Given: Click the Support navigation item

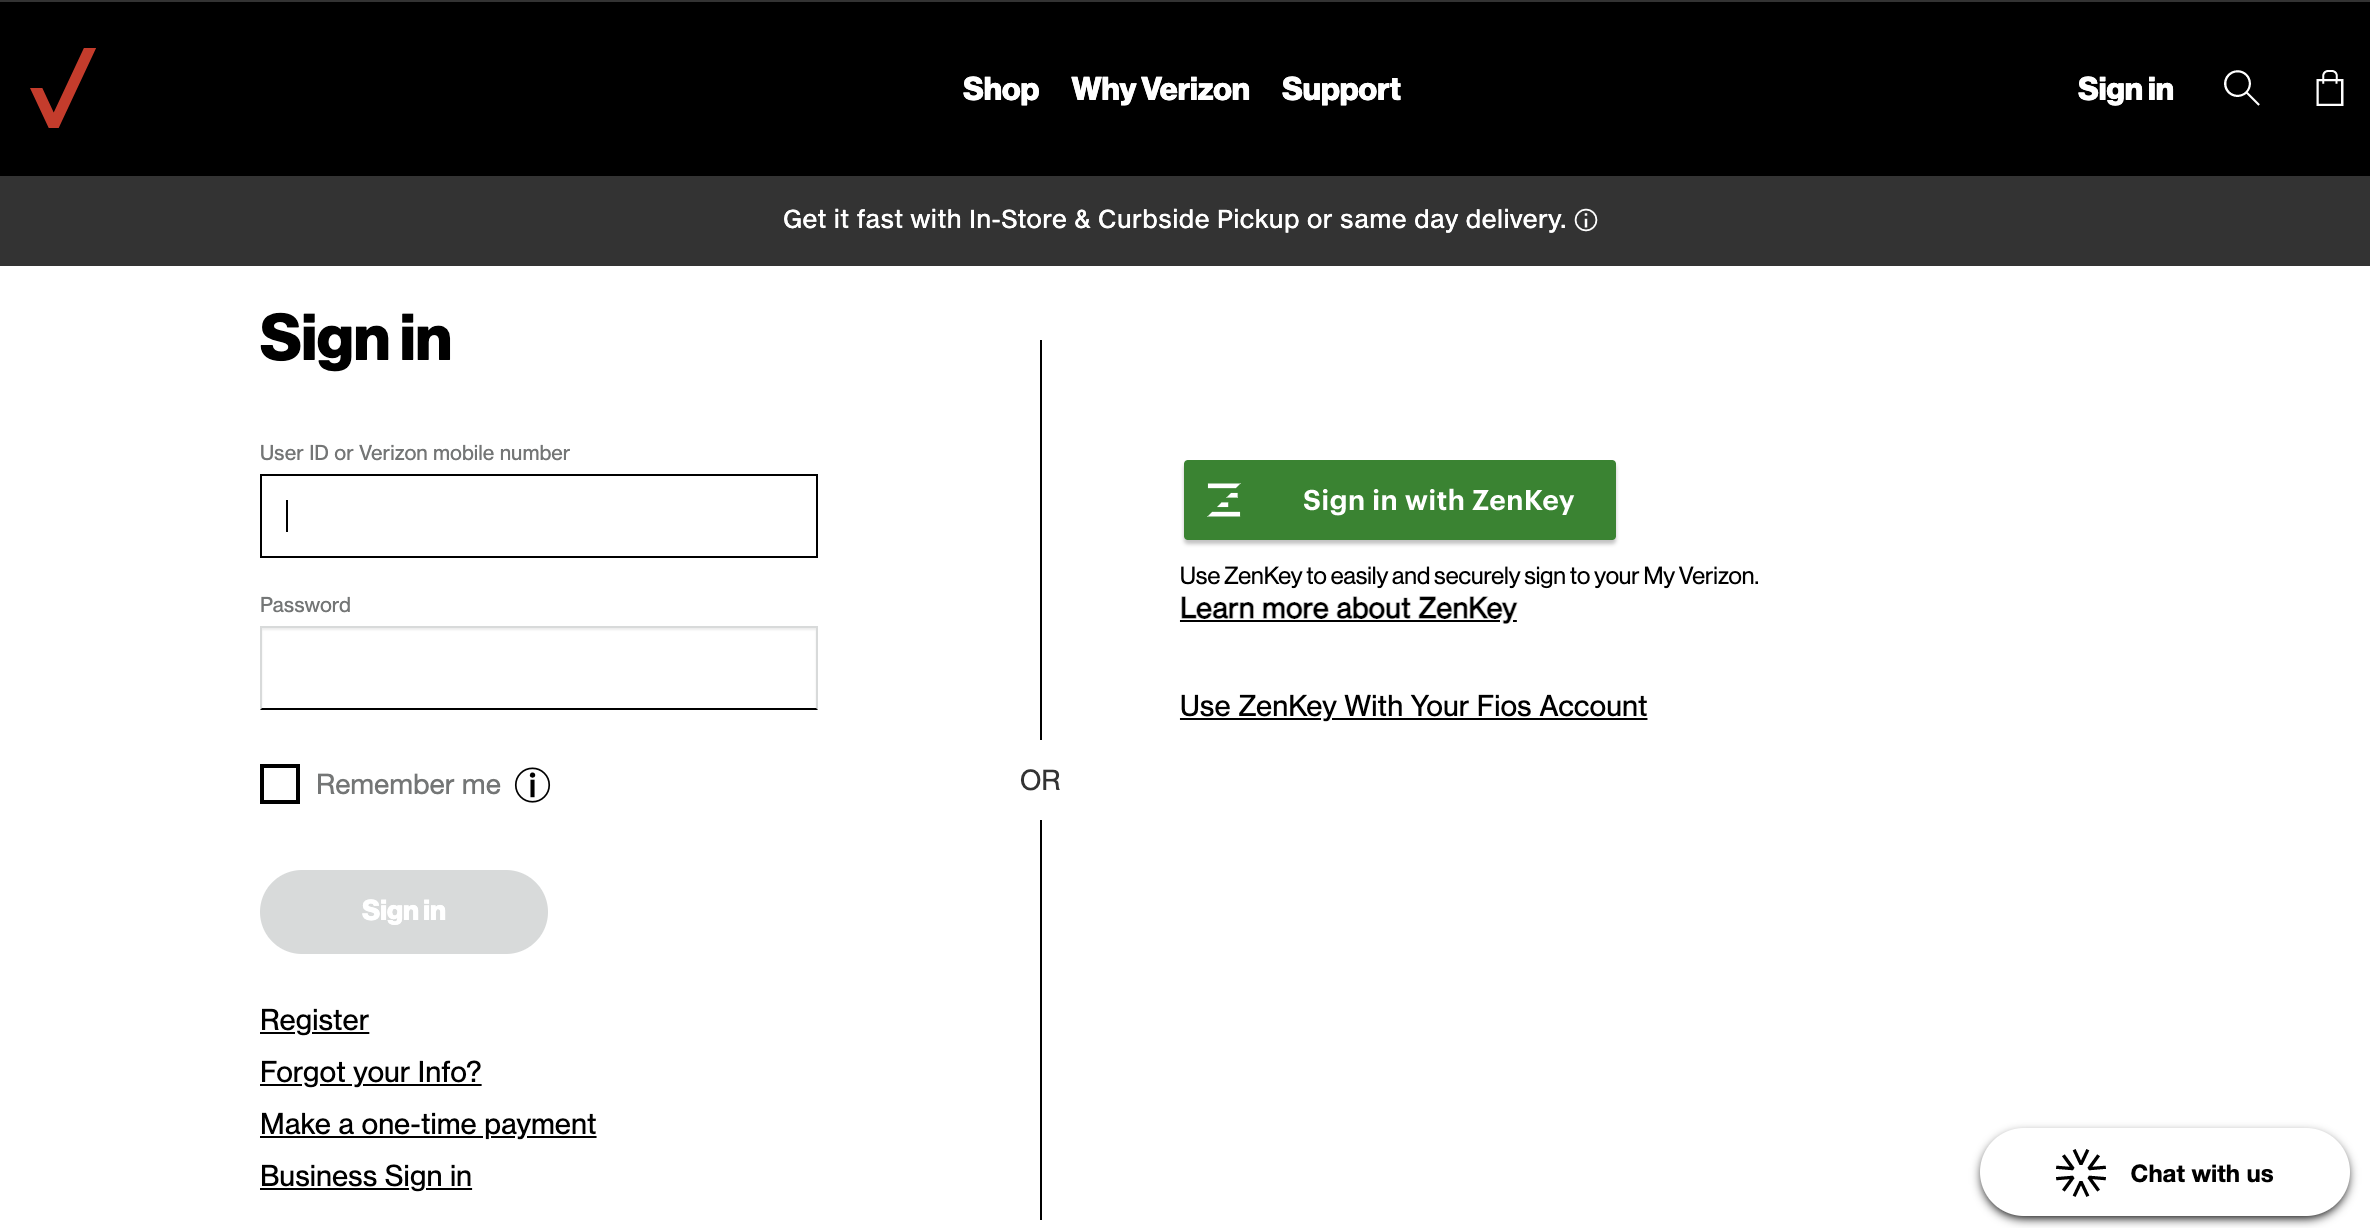Looking at the screenshot, I should click(x=1340, y=89).
